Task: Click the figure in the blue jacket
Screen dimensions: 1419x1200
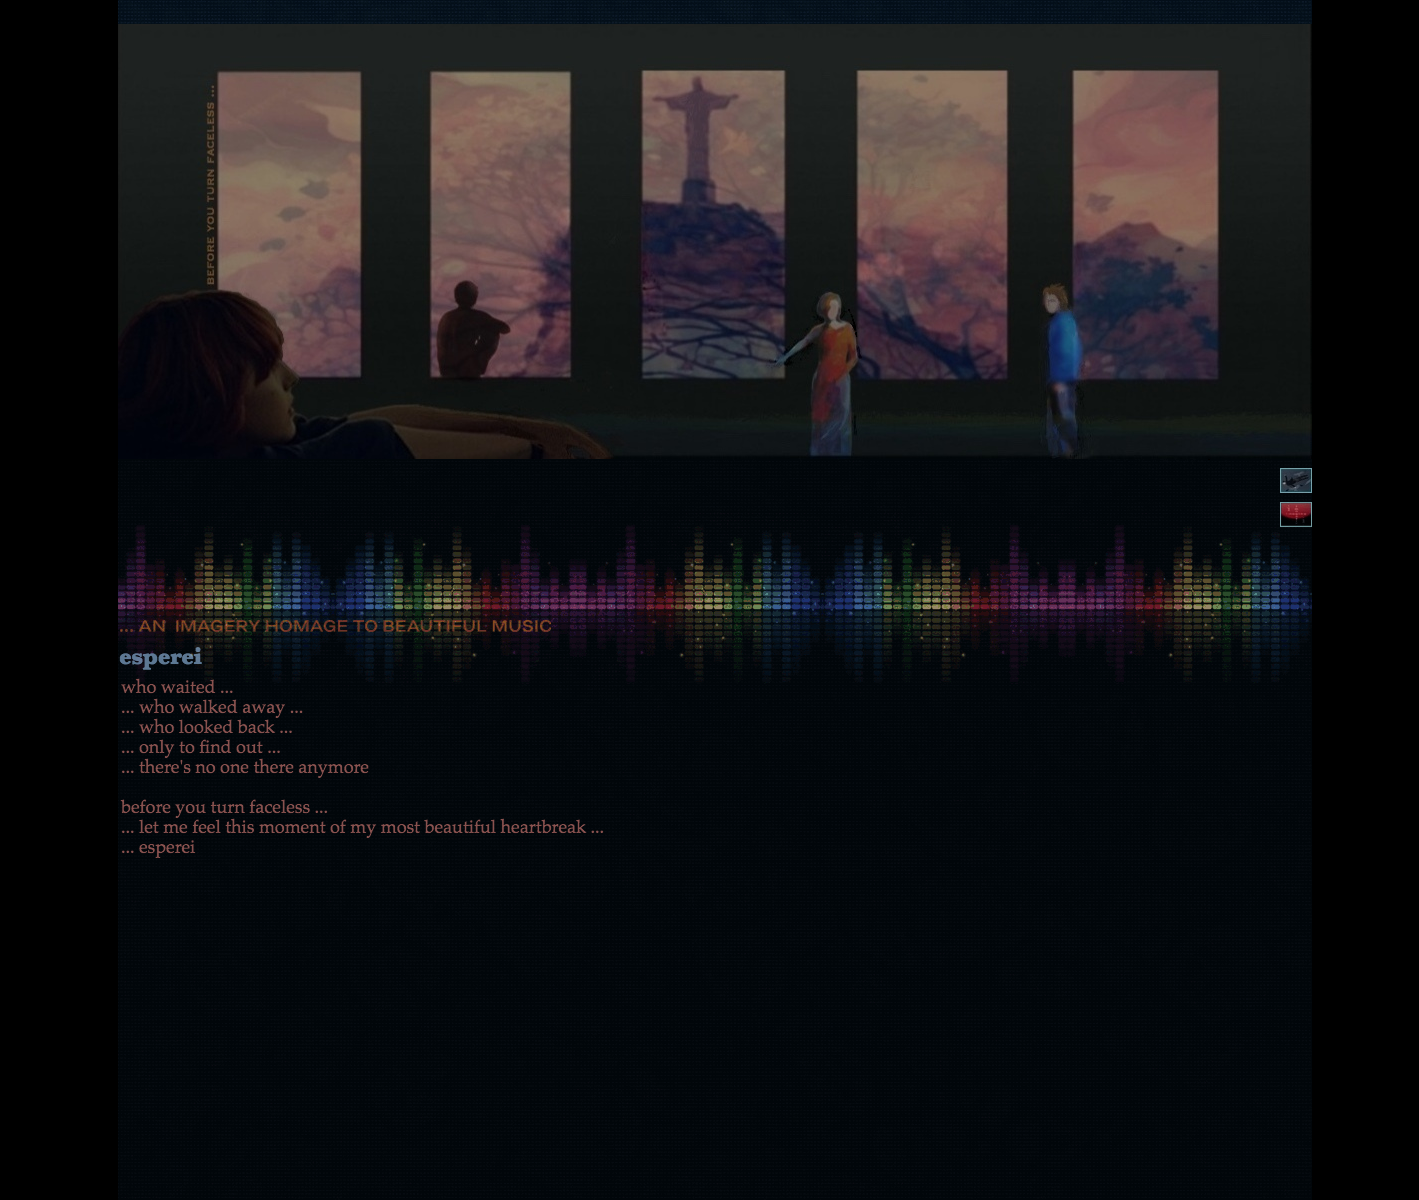Action: point(1062,370)
